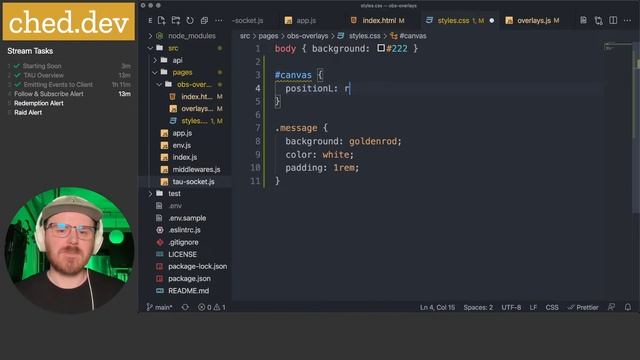Click the Redemption Alert stream task
The height and width of the screenshot is (360, 640).
pyautogui.click(x=39, y=103)
